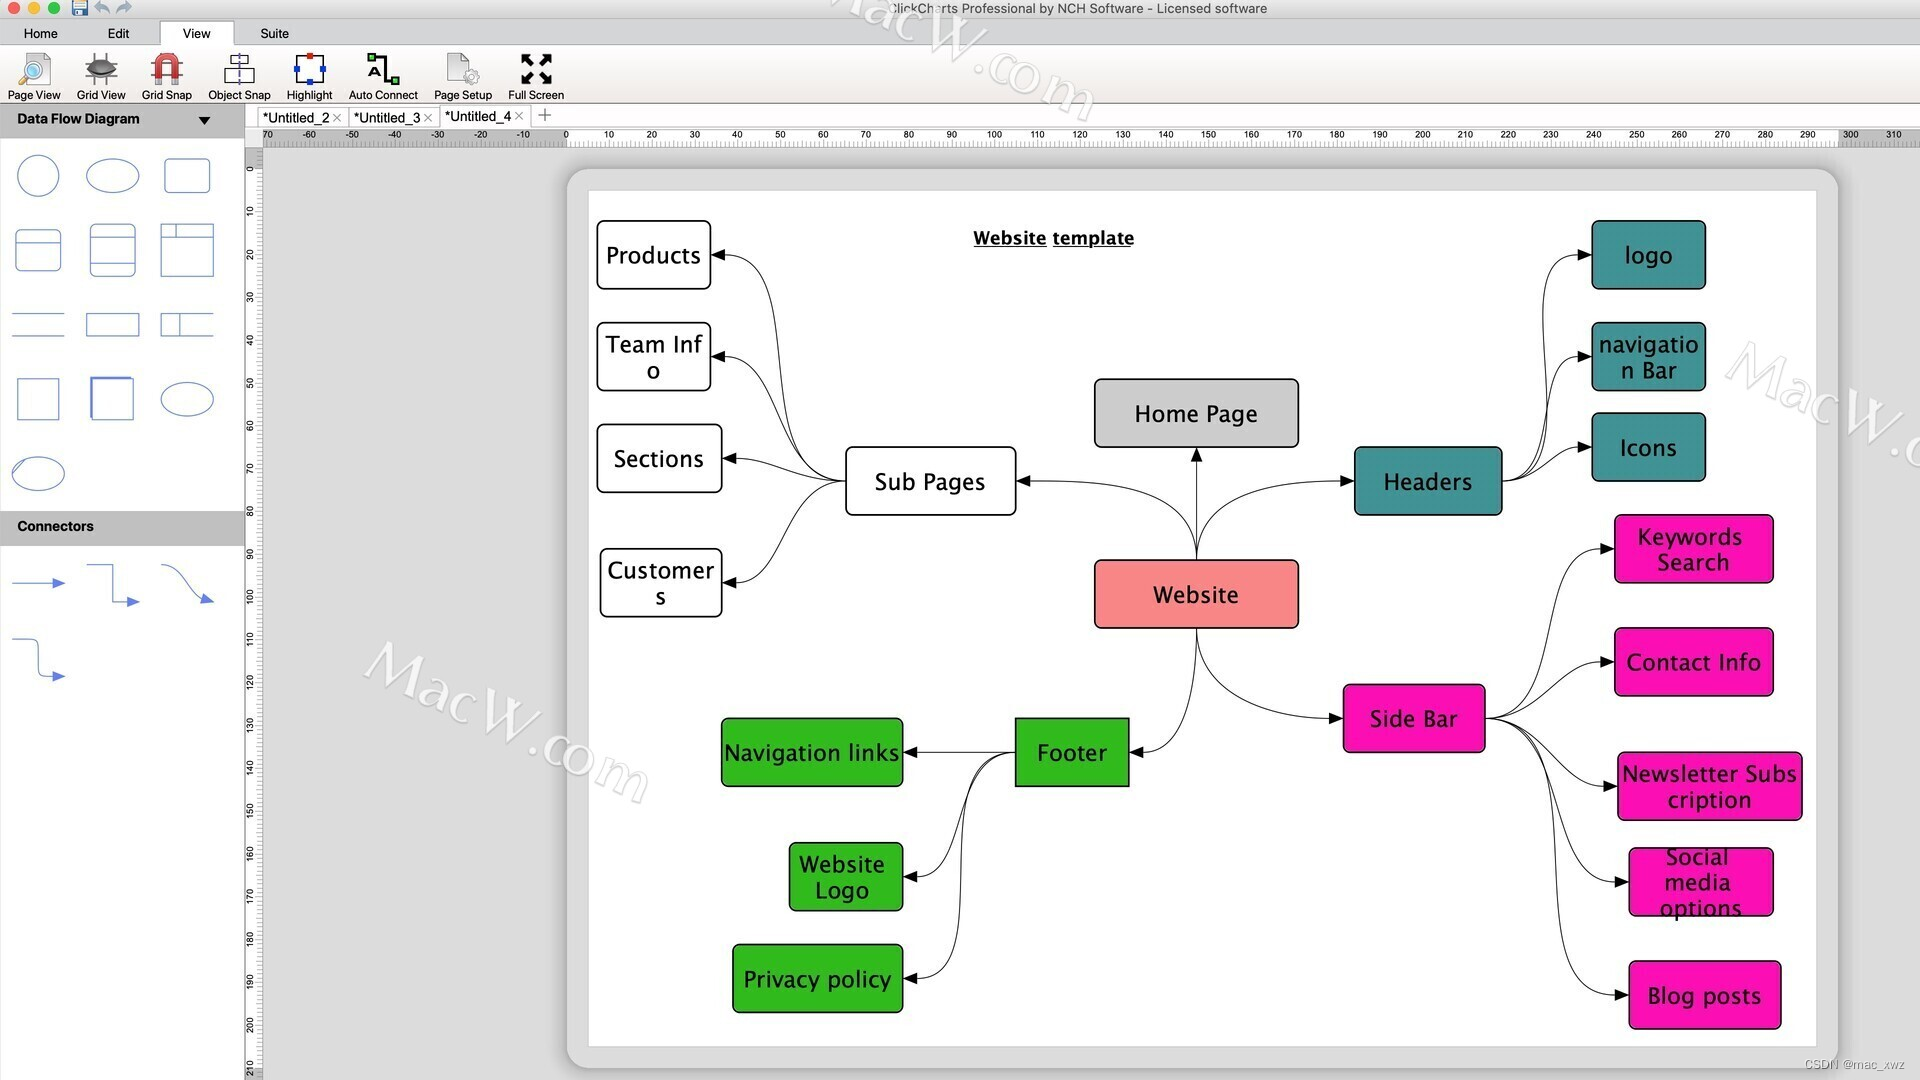Select the Newsletter Subscription node

1709,786
